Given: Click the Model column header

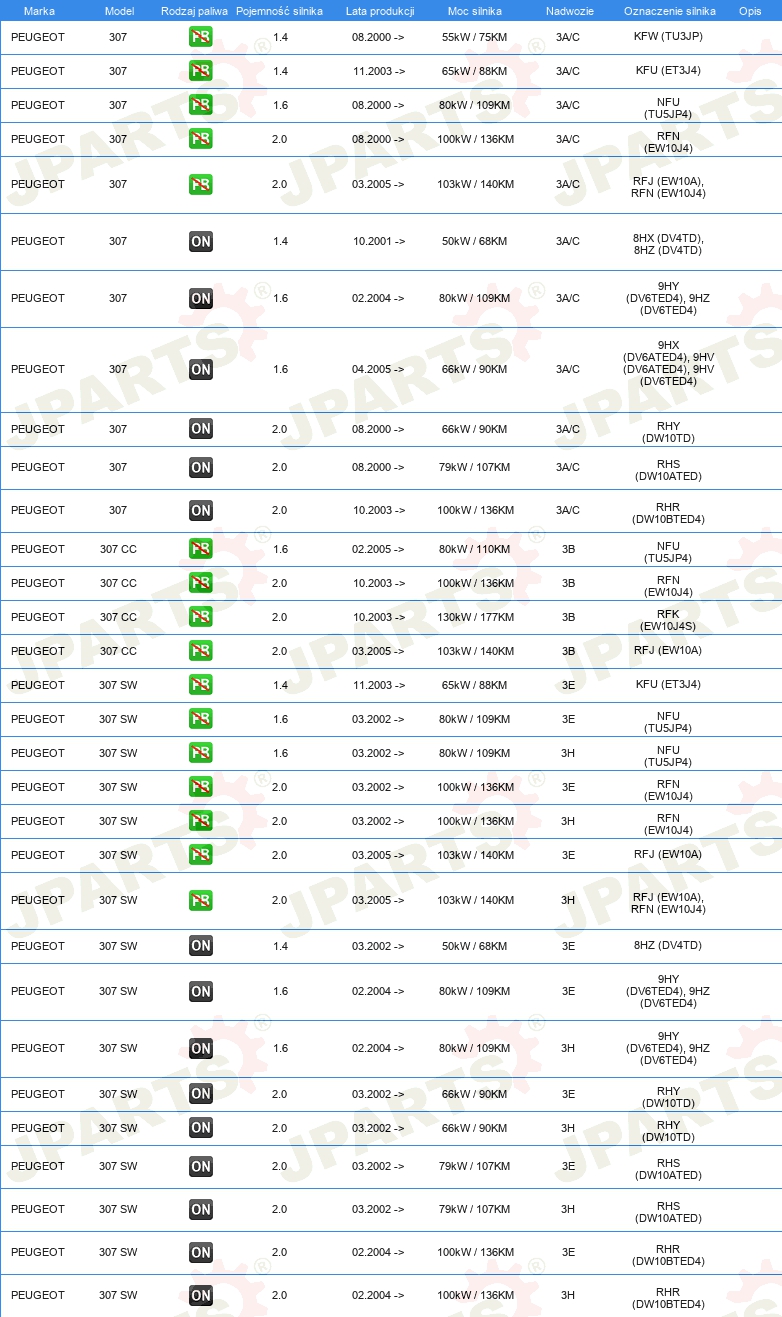Looking at the screenshot, I should [x=119, y=10].
